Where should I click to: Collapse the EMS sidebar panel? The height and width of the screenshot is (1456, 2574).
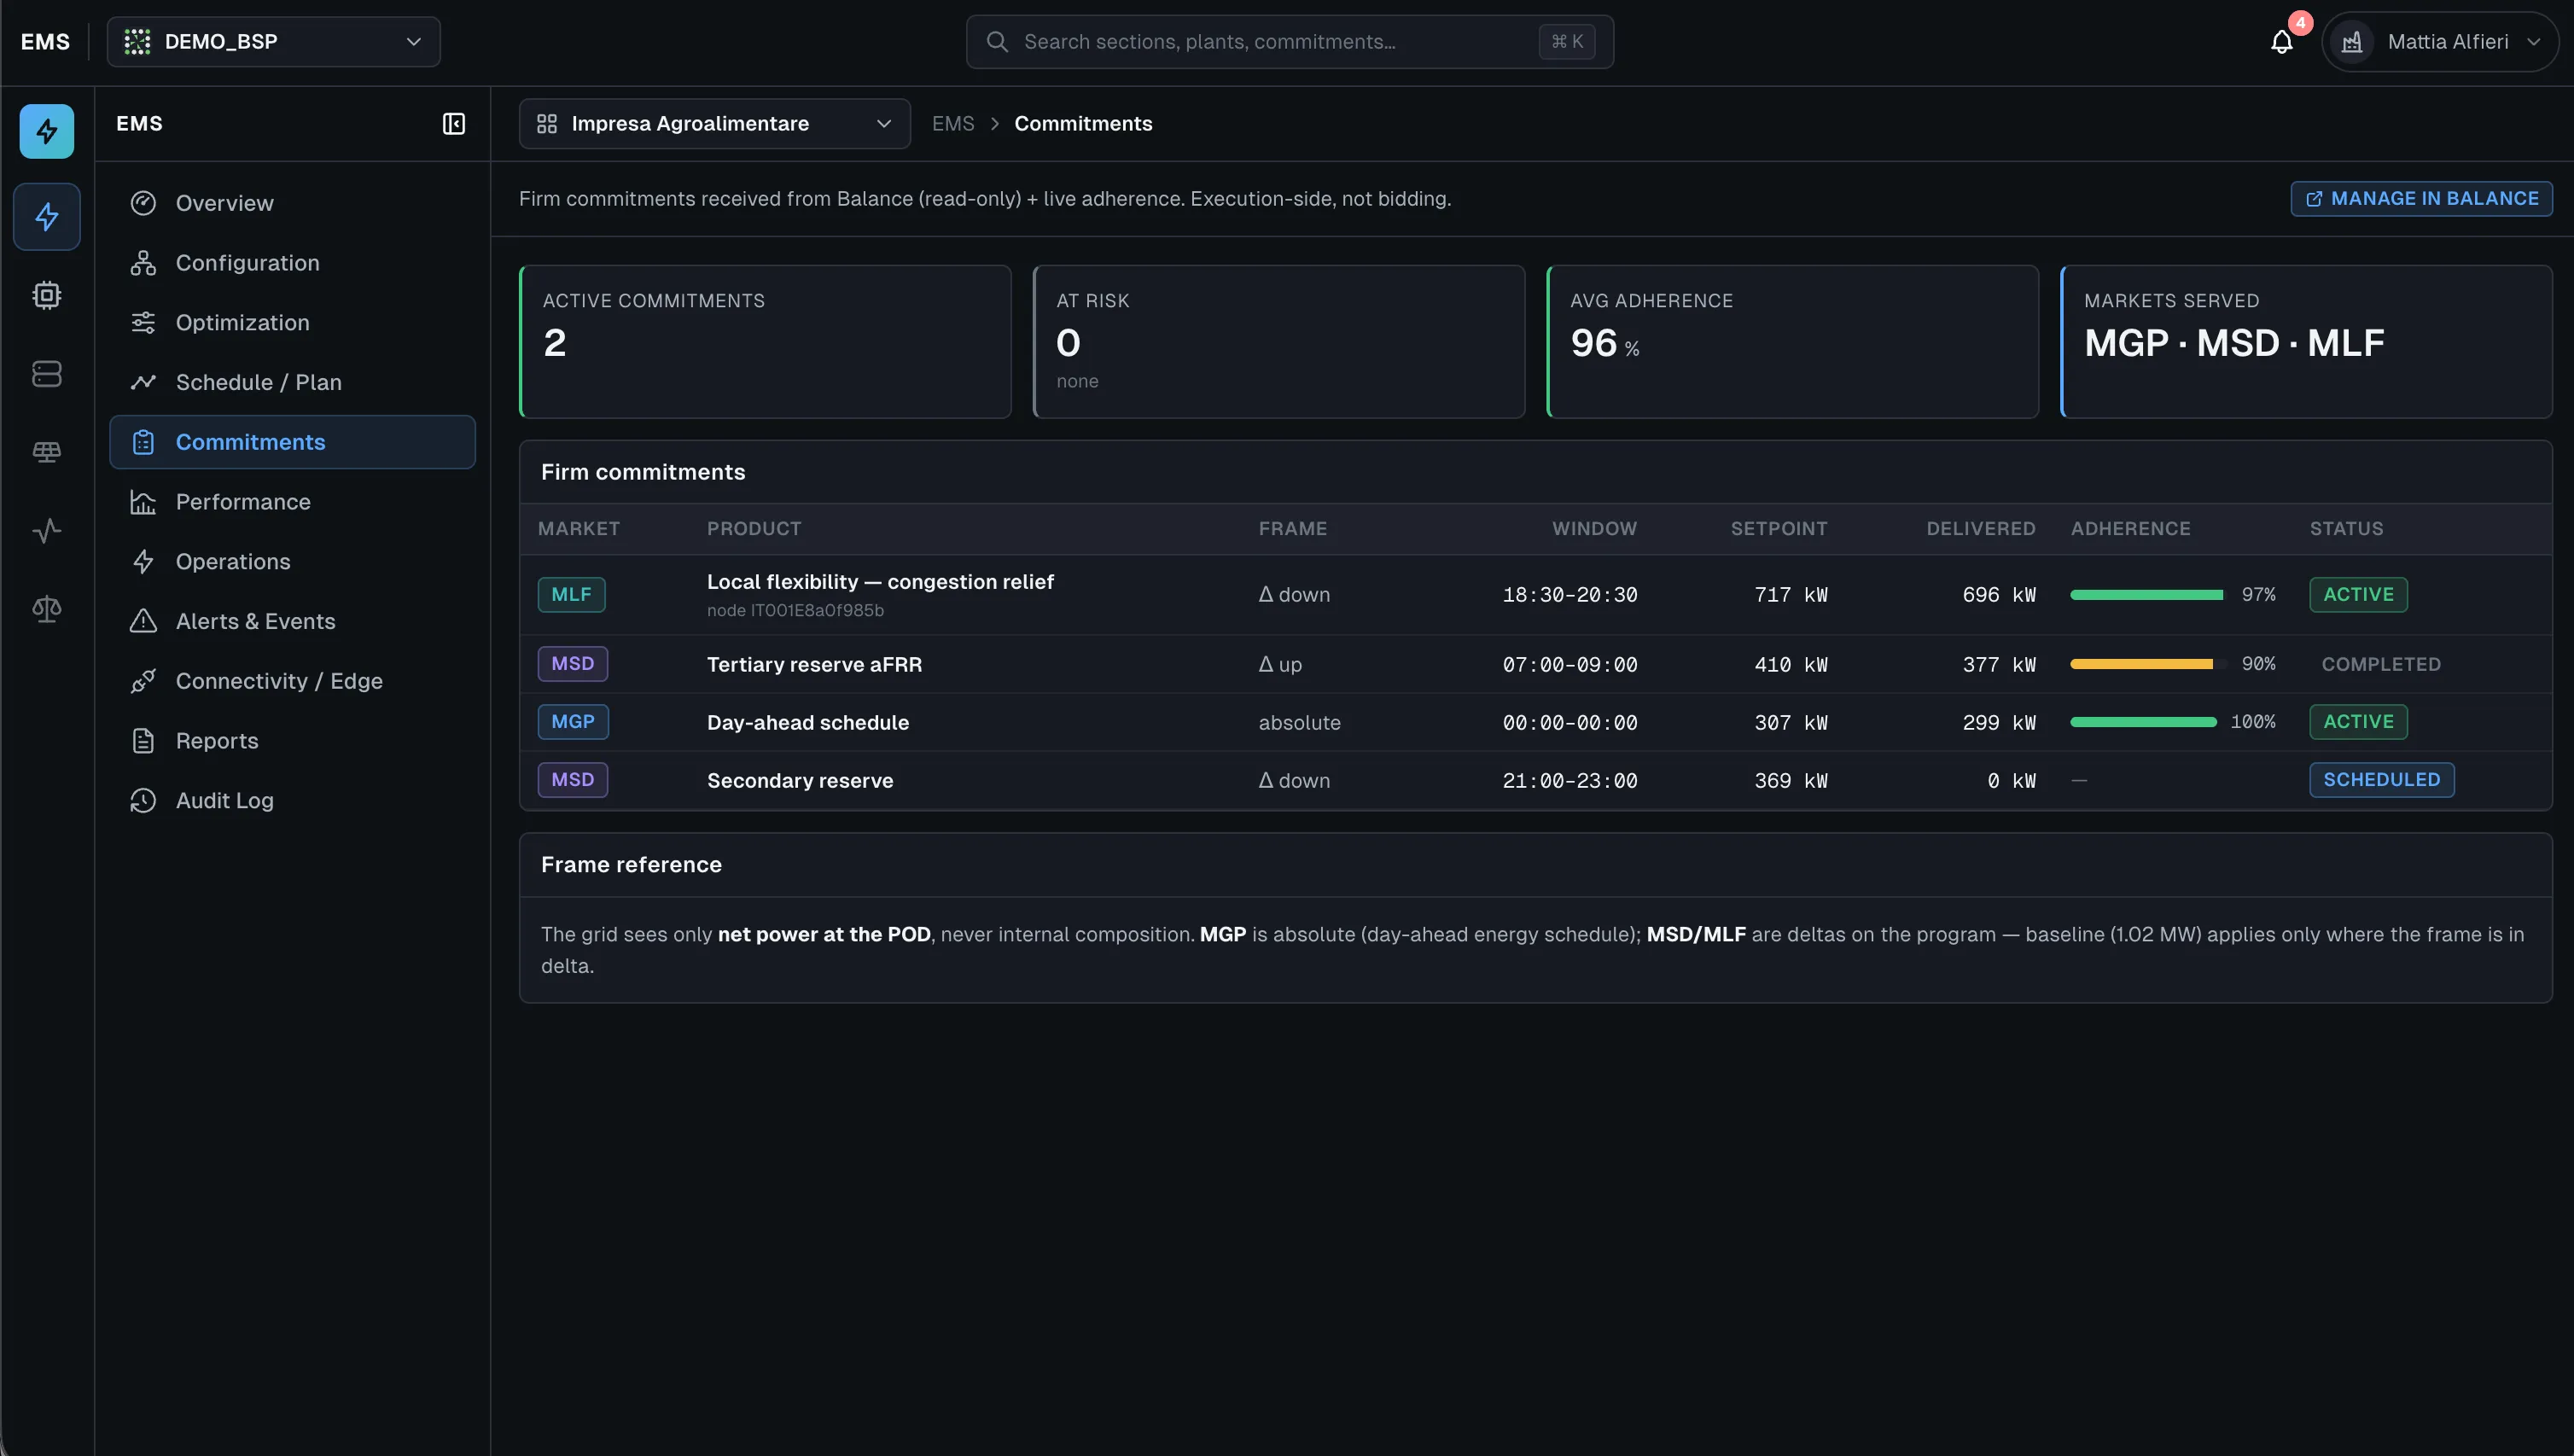click(x=454, y=124)
